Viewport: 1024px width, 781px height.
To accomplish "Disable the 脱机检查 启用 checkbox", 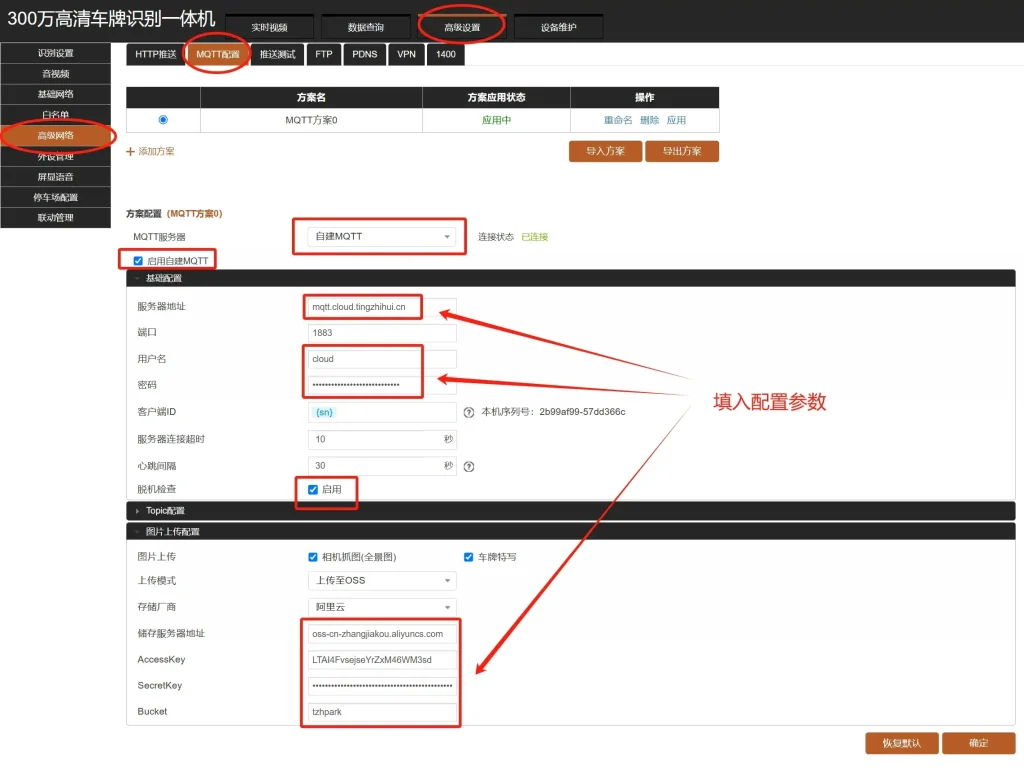I will [311, 491].
